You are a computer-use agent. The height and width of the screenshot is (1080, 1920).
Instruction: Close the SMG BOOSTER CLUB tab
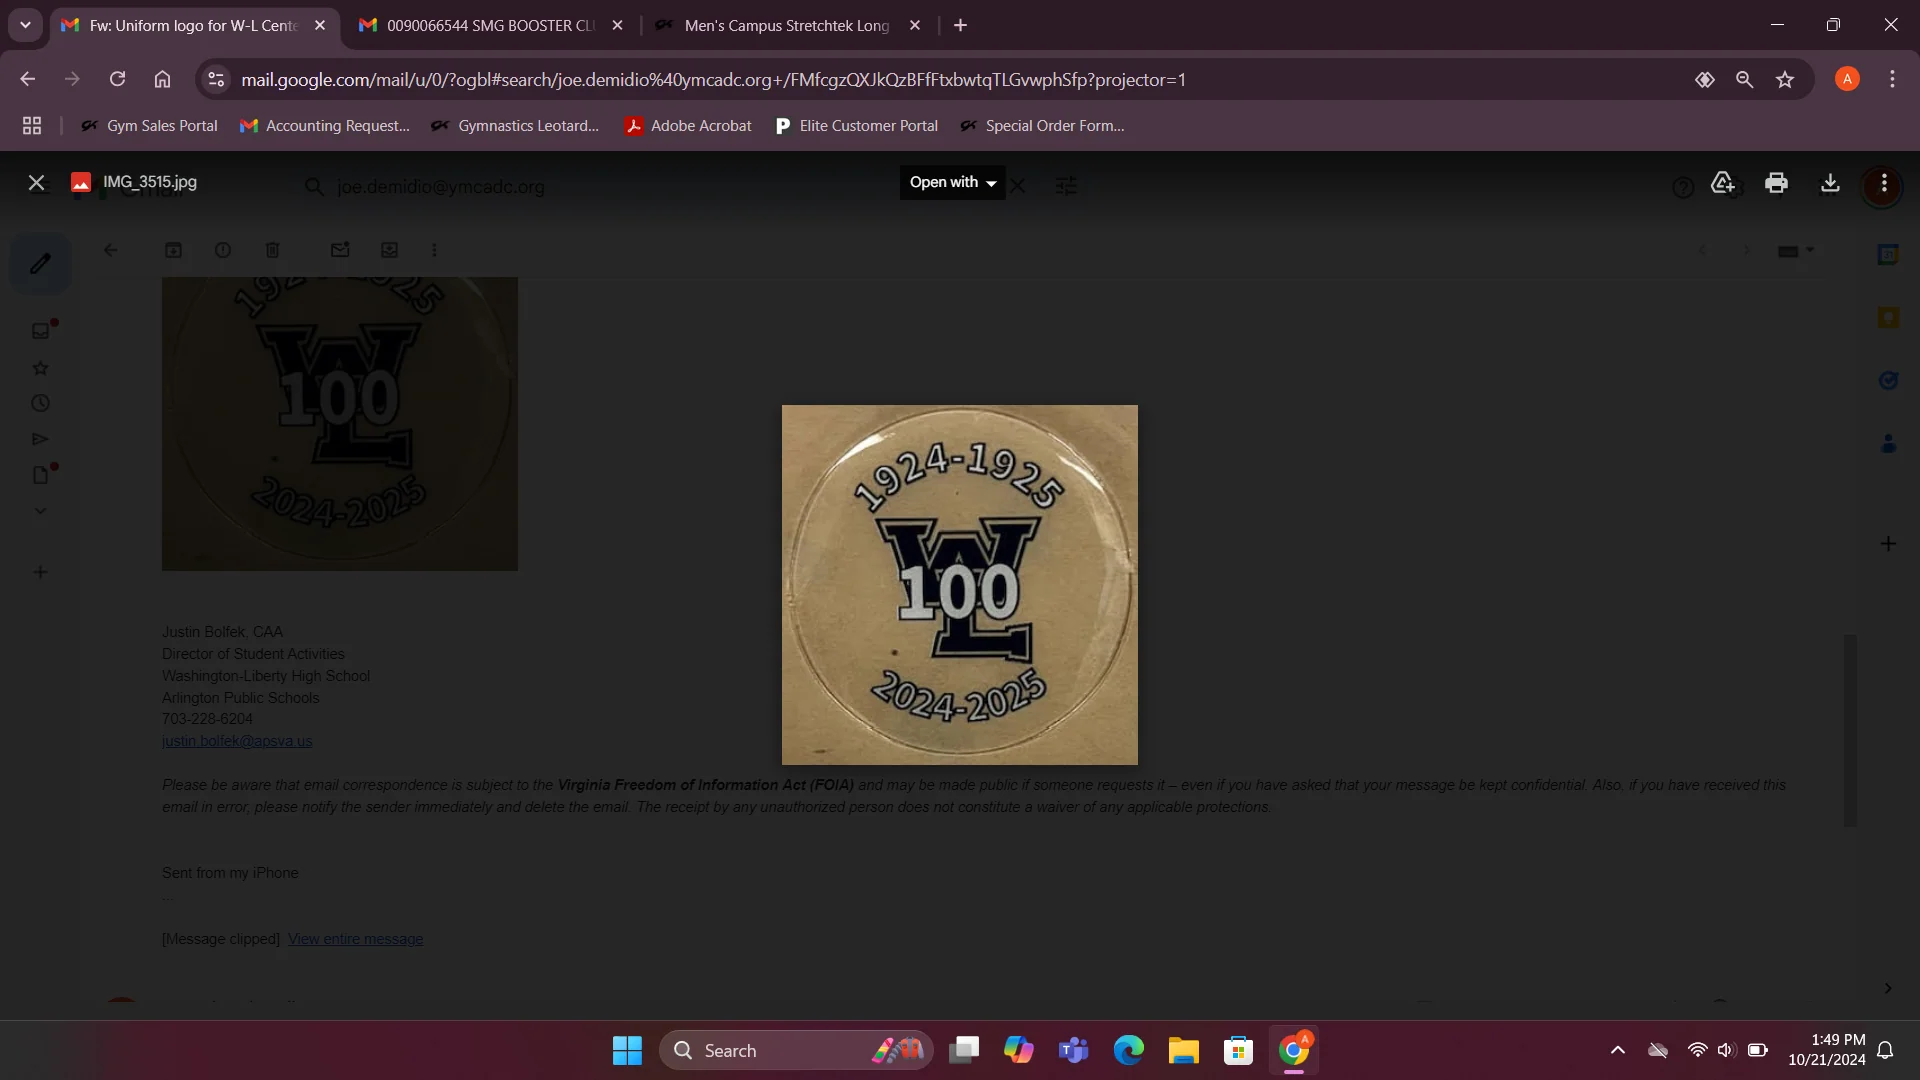(617, 26)
